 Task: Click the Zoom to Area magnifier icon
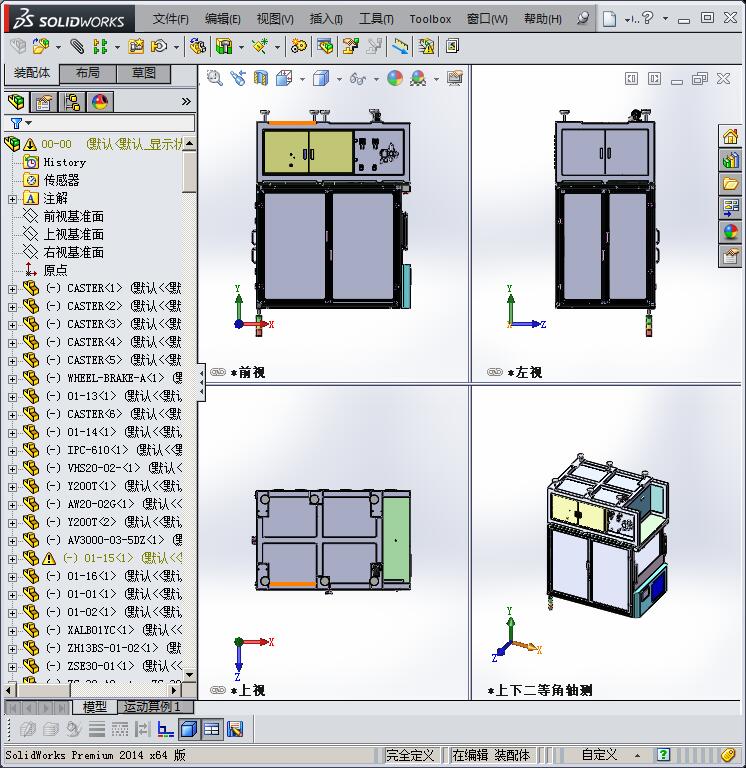[x=215, y=78]
